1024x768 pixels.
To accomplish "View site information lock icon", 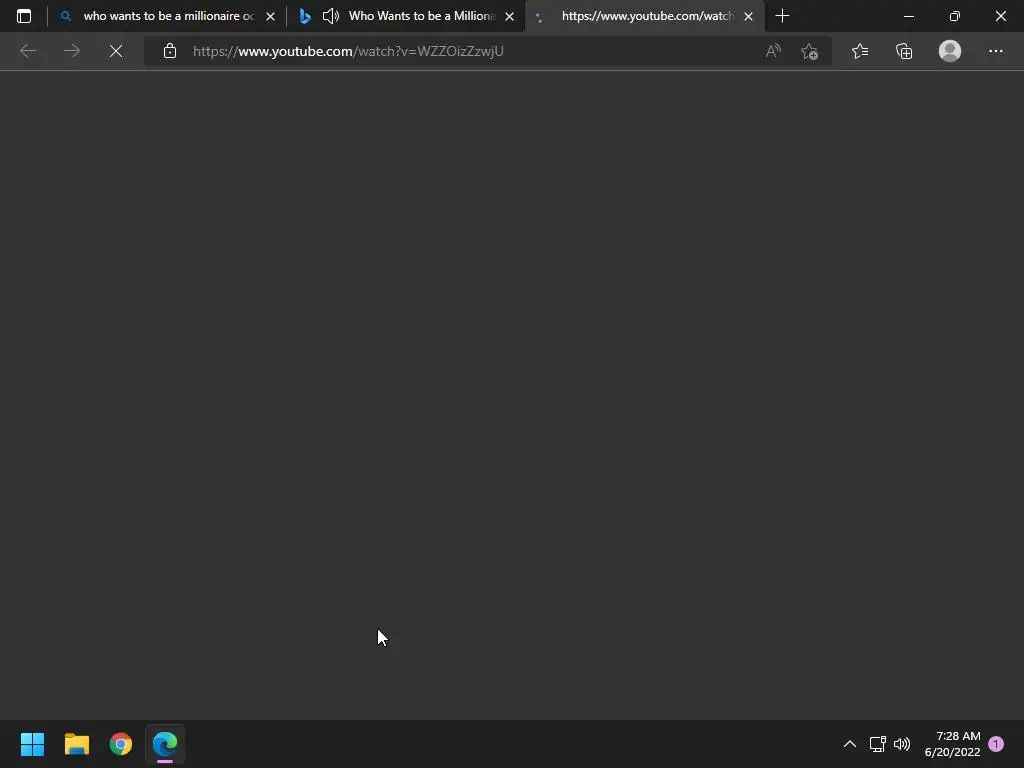I will click(170, 51).
